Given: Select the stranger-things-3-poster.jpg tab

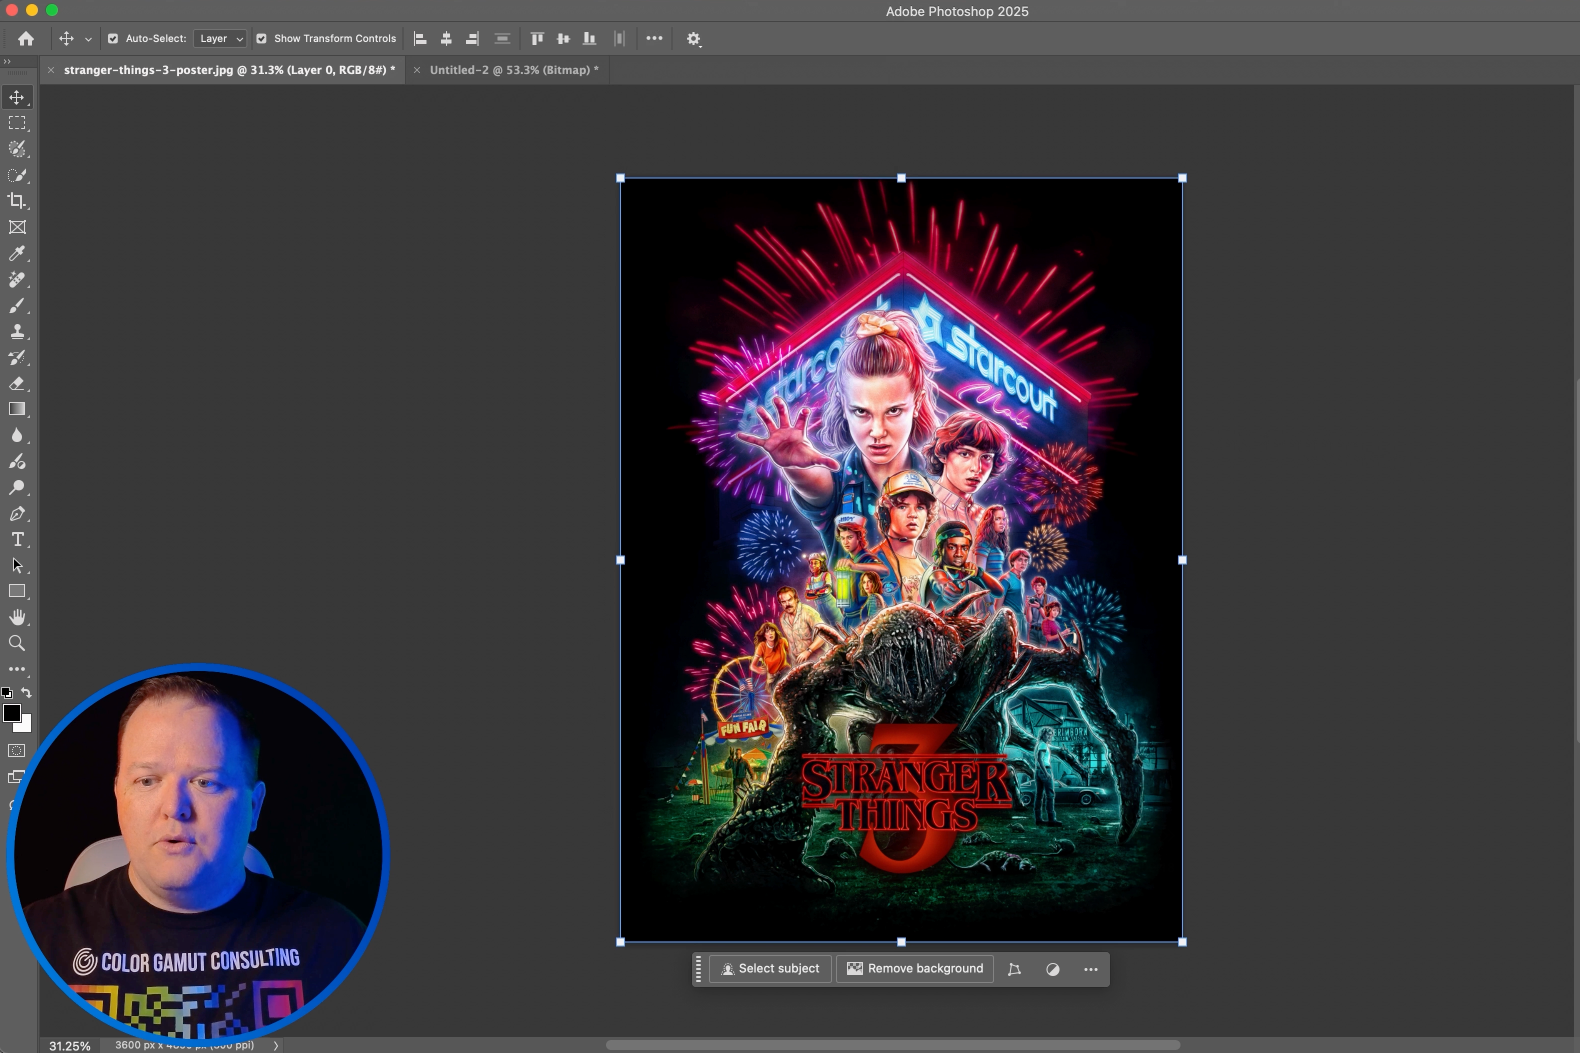Looking at the screenshot, I should 229,70.
